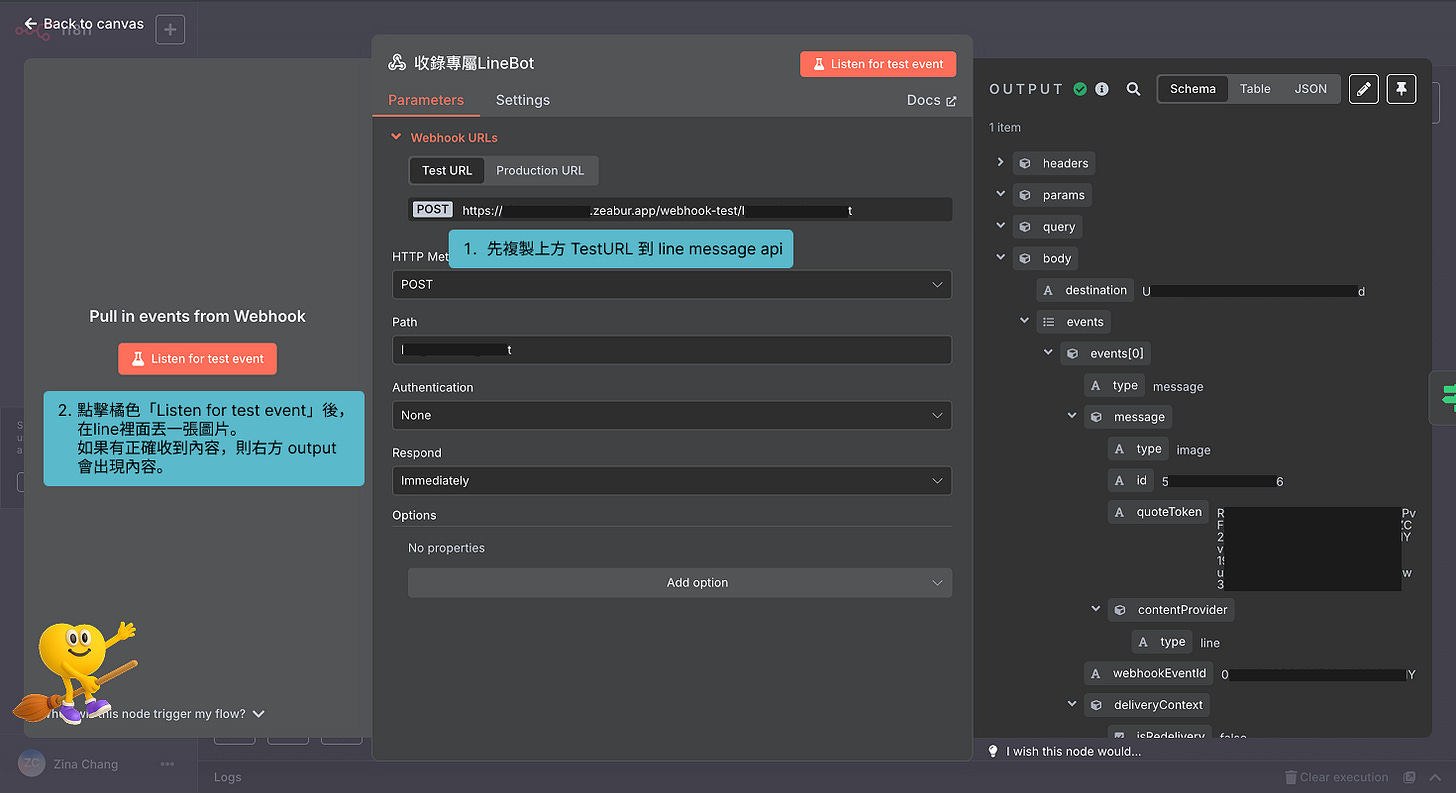Screen dimensions: 1456x793
Task: Select the Production URL toggle
Action: coord(540,171)
